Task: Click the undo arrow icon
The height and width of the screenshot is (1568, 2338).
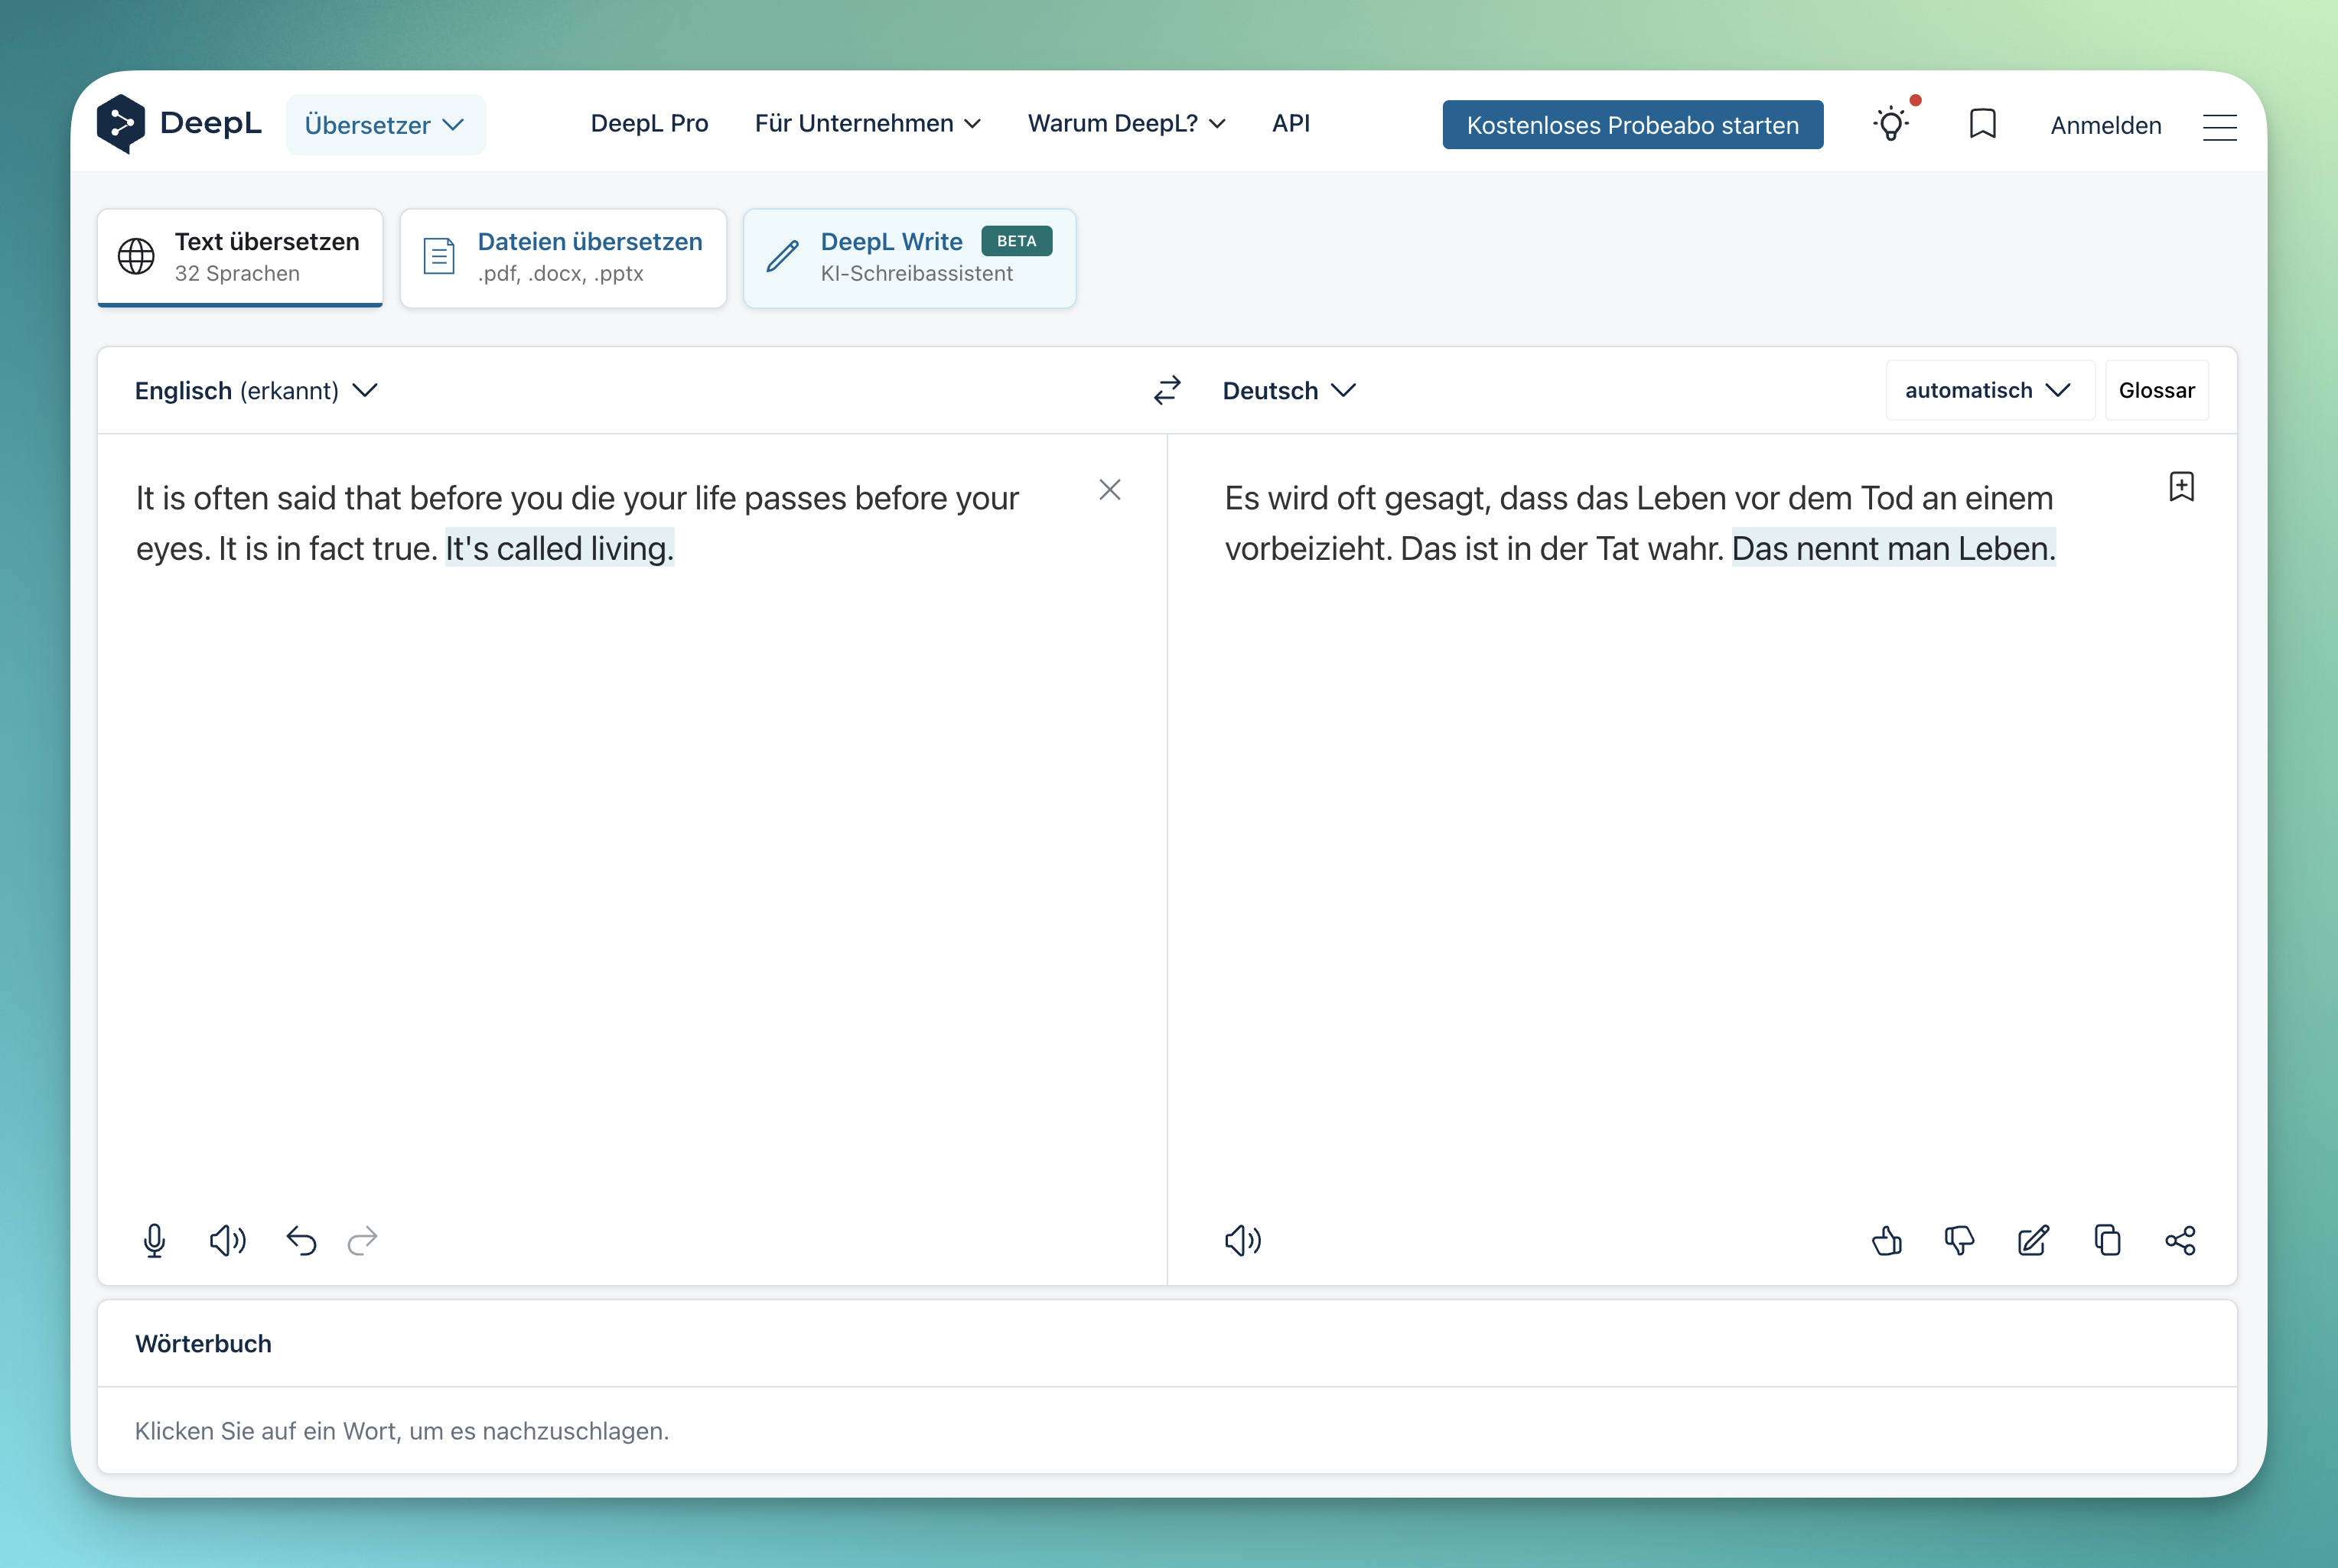Action: point(301,1240)
